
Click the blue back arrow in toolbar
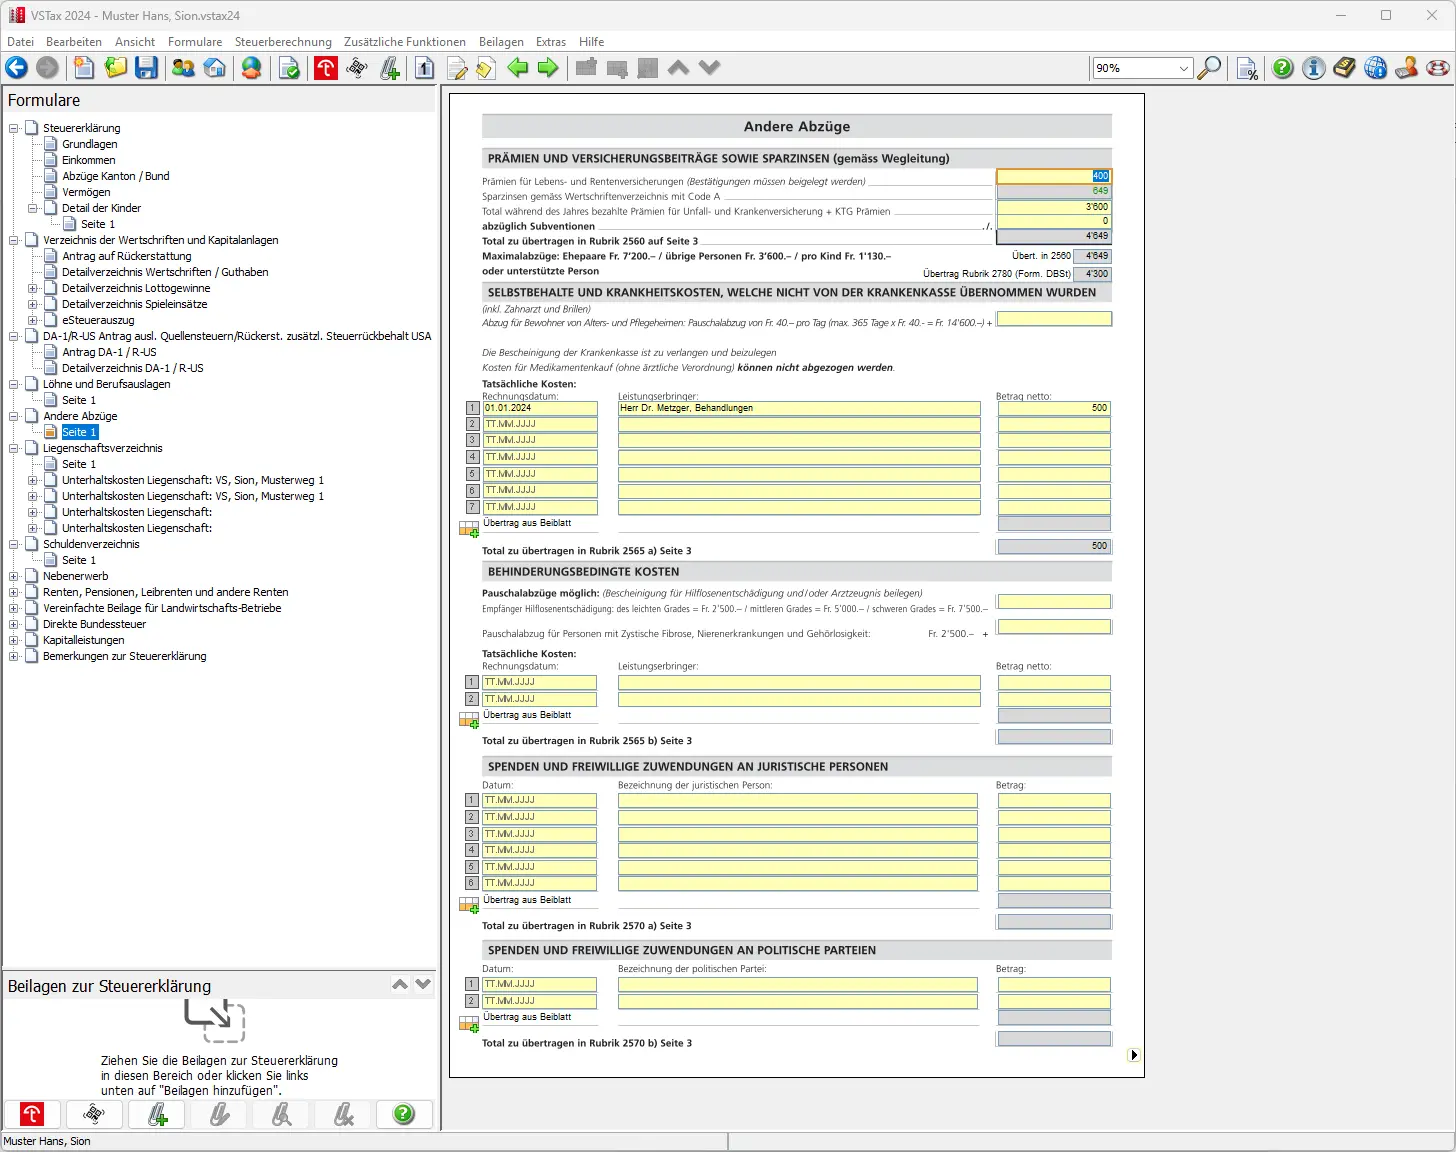point(17,68)
